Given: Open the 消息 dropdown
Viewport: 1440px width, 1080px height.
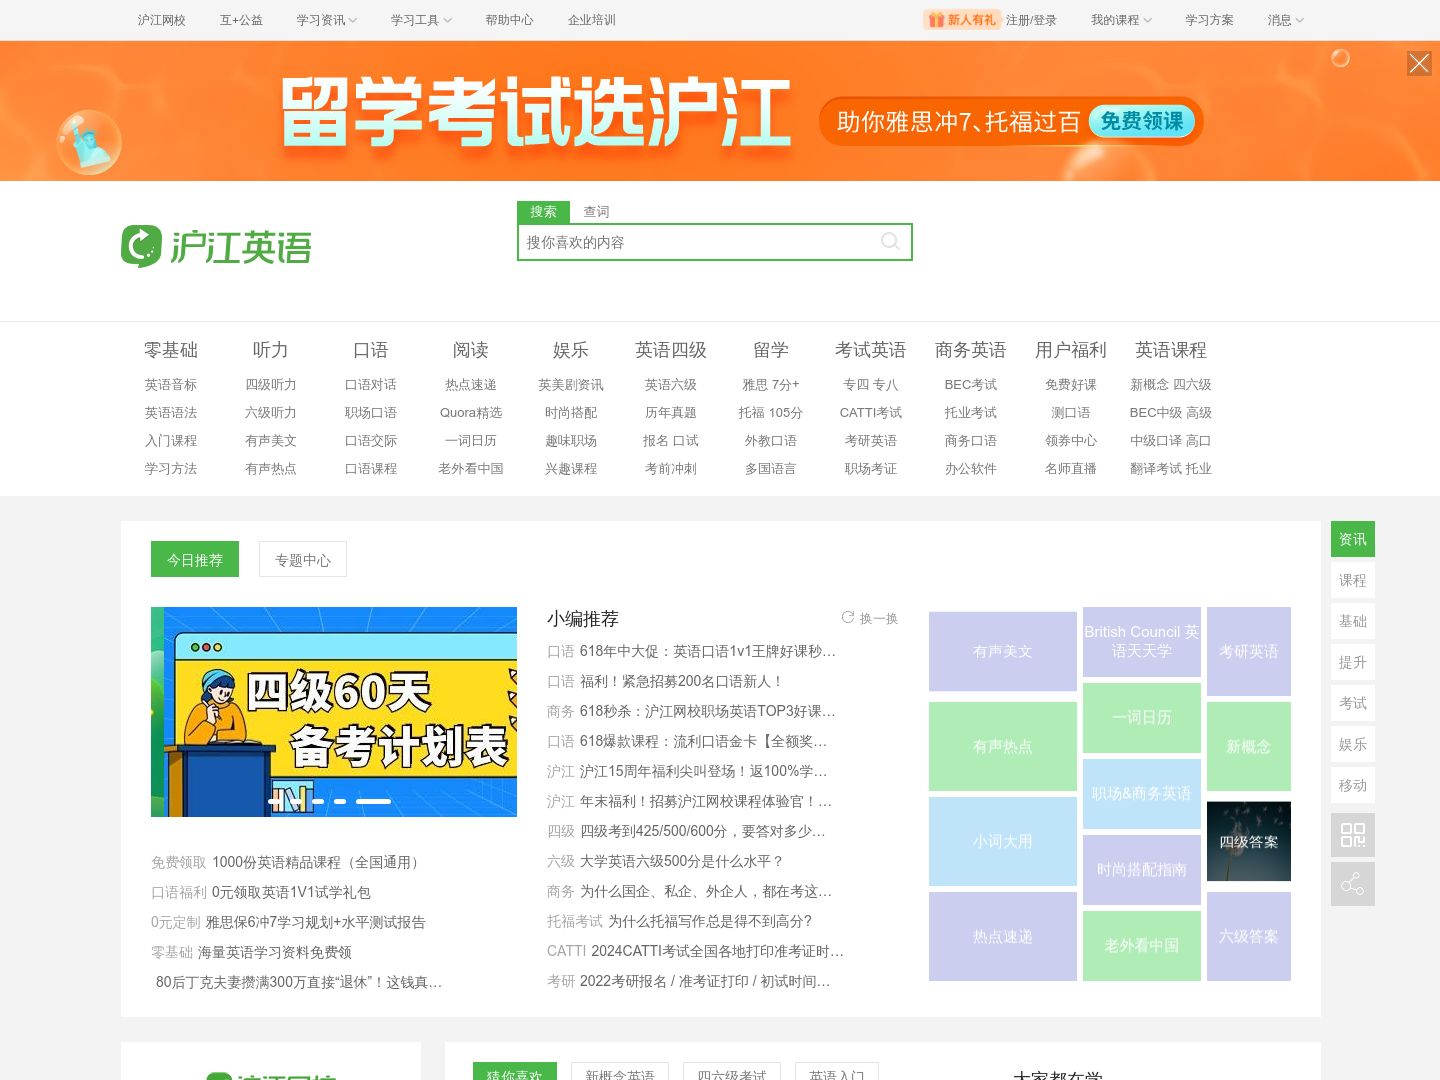Looking at the screenshot, I should 1285,20.
